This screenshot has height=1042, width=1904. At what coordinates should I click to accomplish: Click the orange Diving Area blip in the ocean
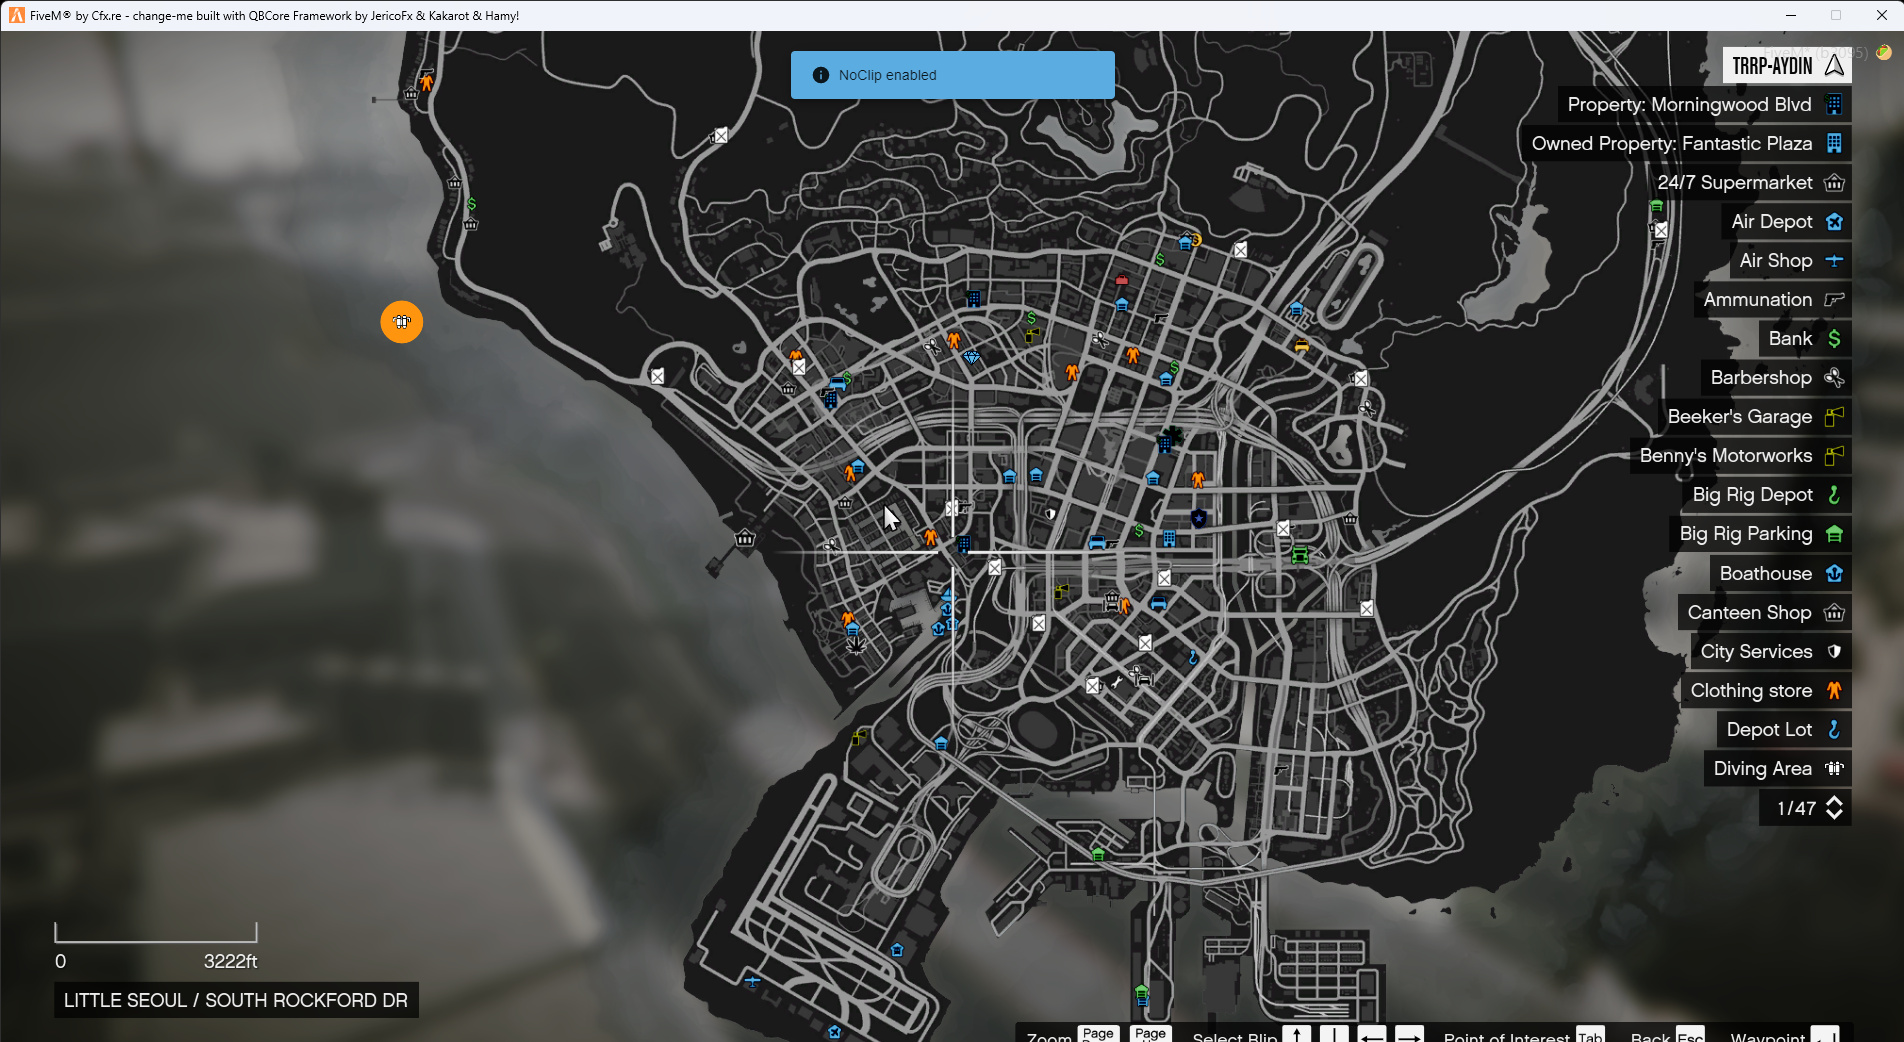[x=402, y=322]
